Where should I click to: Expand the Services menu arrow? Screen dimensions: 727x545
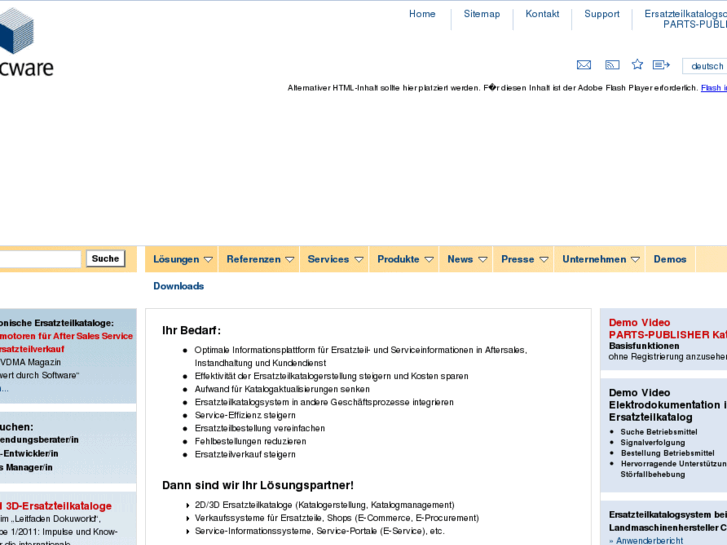click(359, 260)
